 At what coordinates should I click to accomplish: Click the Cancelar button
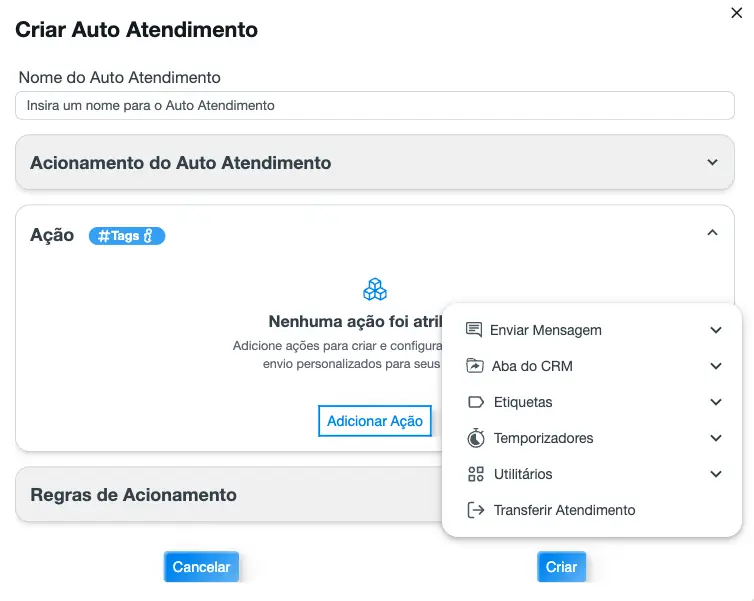pos(201,567)
